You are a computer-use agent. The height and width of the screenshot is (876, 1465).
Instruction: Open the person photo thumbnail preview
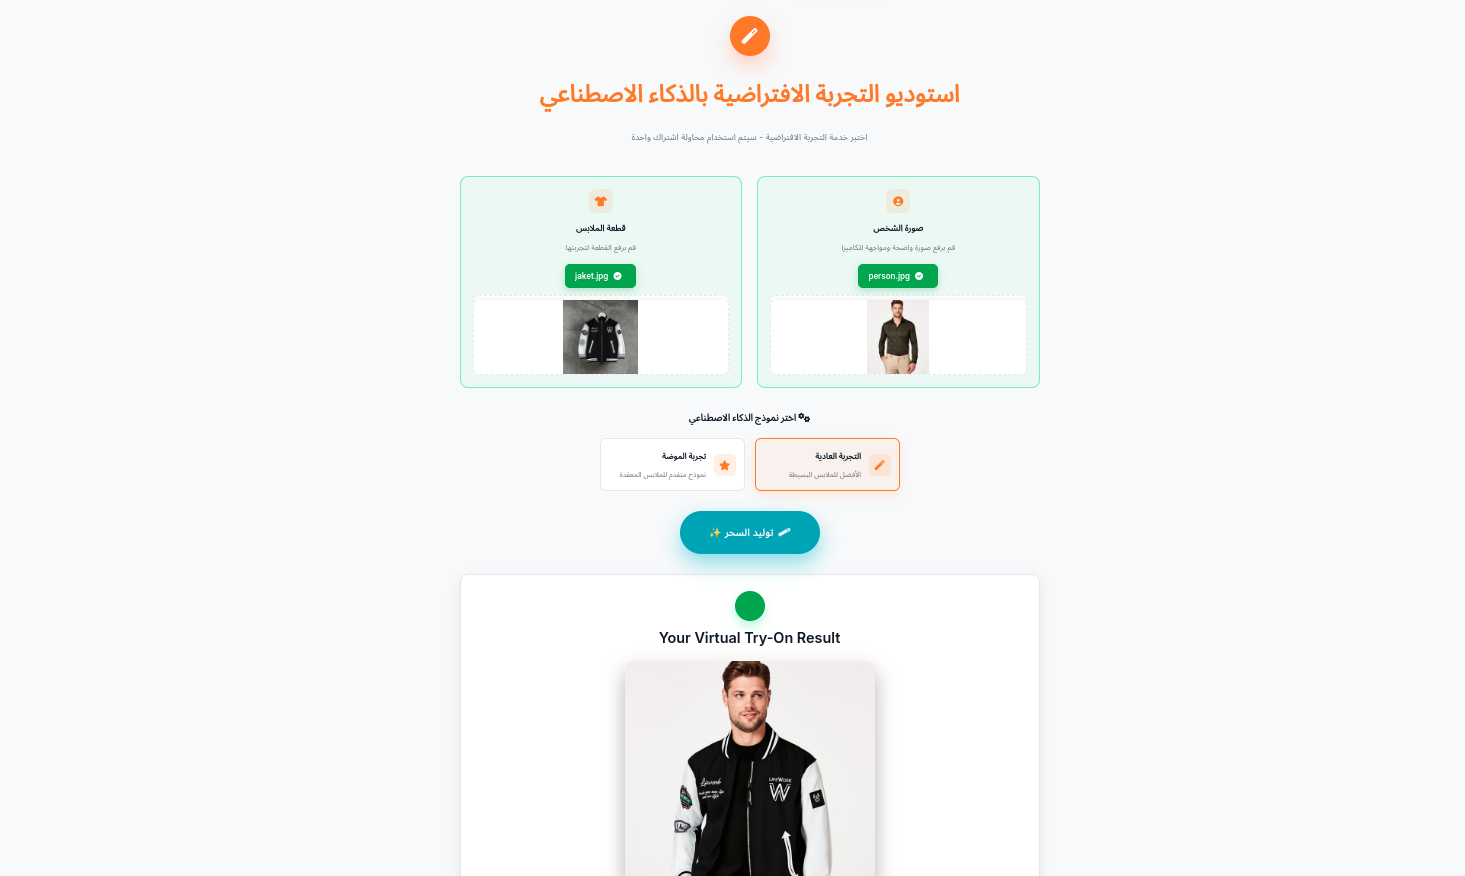[x=898, y=337]
